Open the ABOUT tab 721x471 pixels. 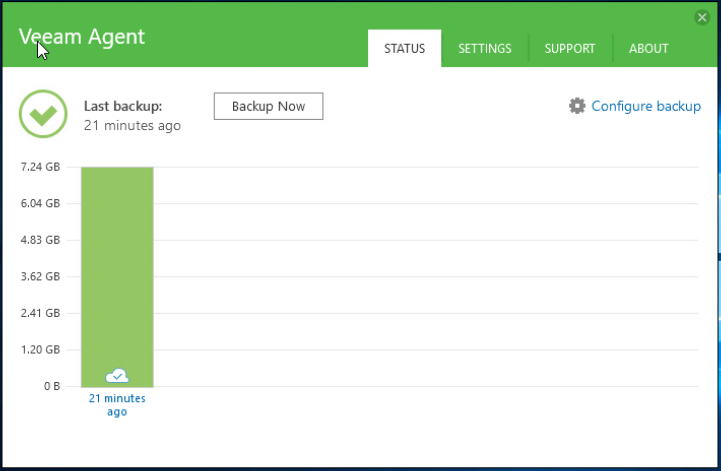click(648, 48)
